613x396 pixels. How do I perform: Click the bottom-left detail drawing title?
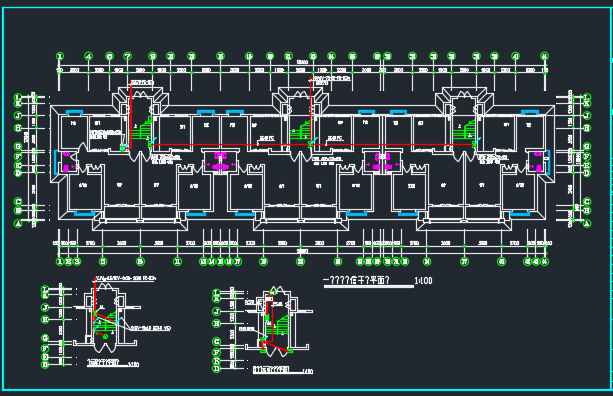(x=104, y=363)
